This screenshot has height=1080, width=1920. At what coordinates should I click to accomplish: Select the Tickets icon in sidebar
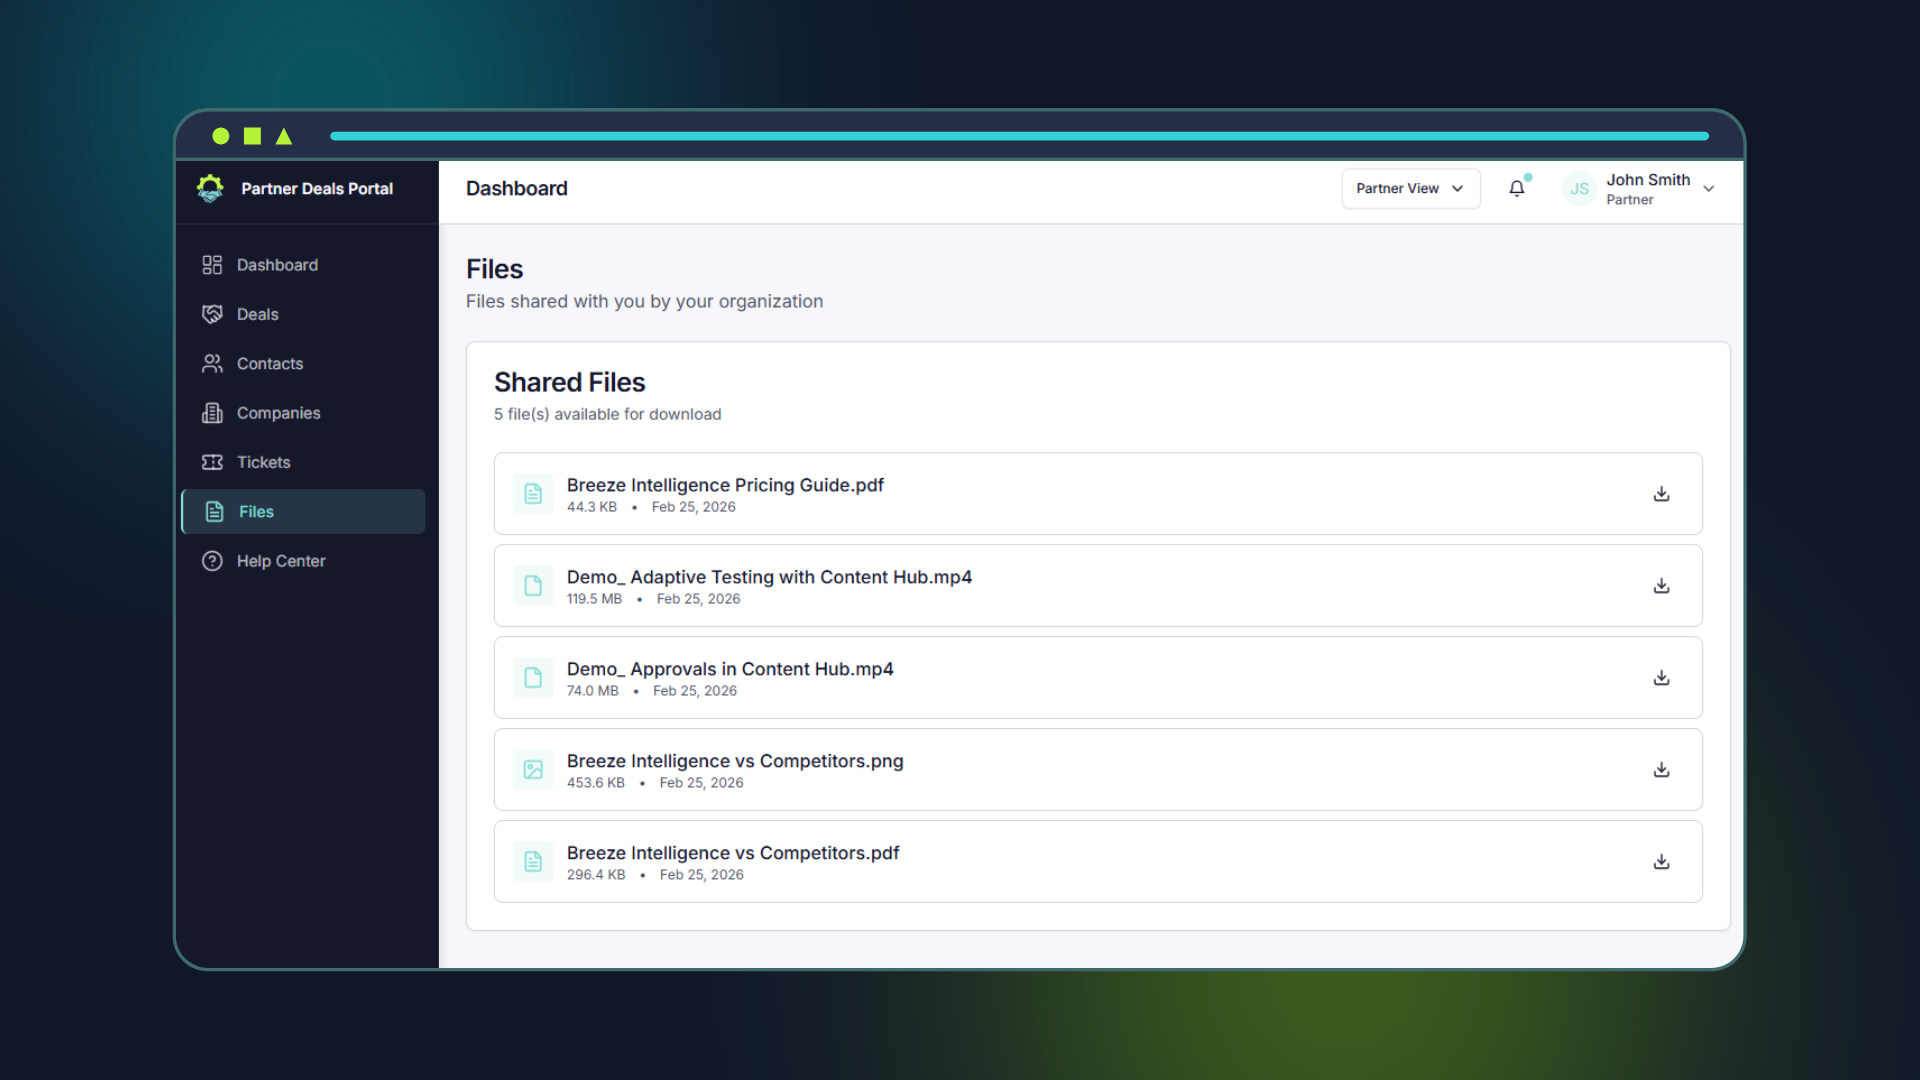[212, 462]
